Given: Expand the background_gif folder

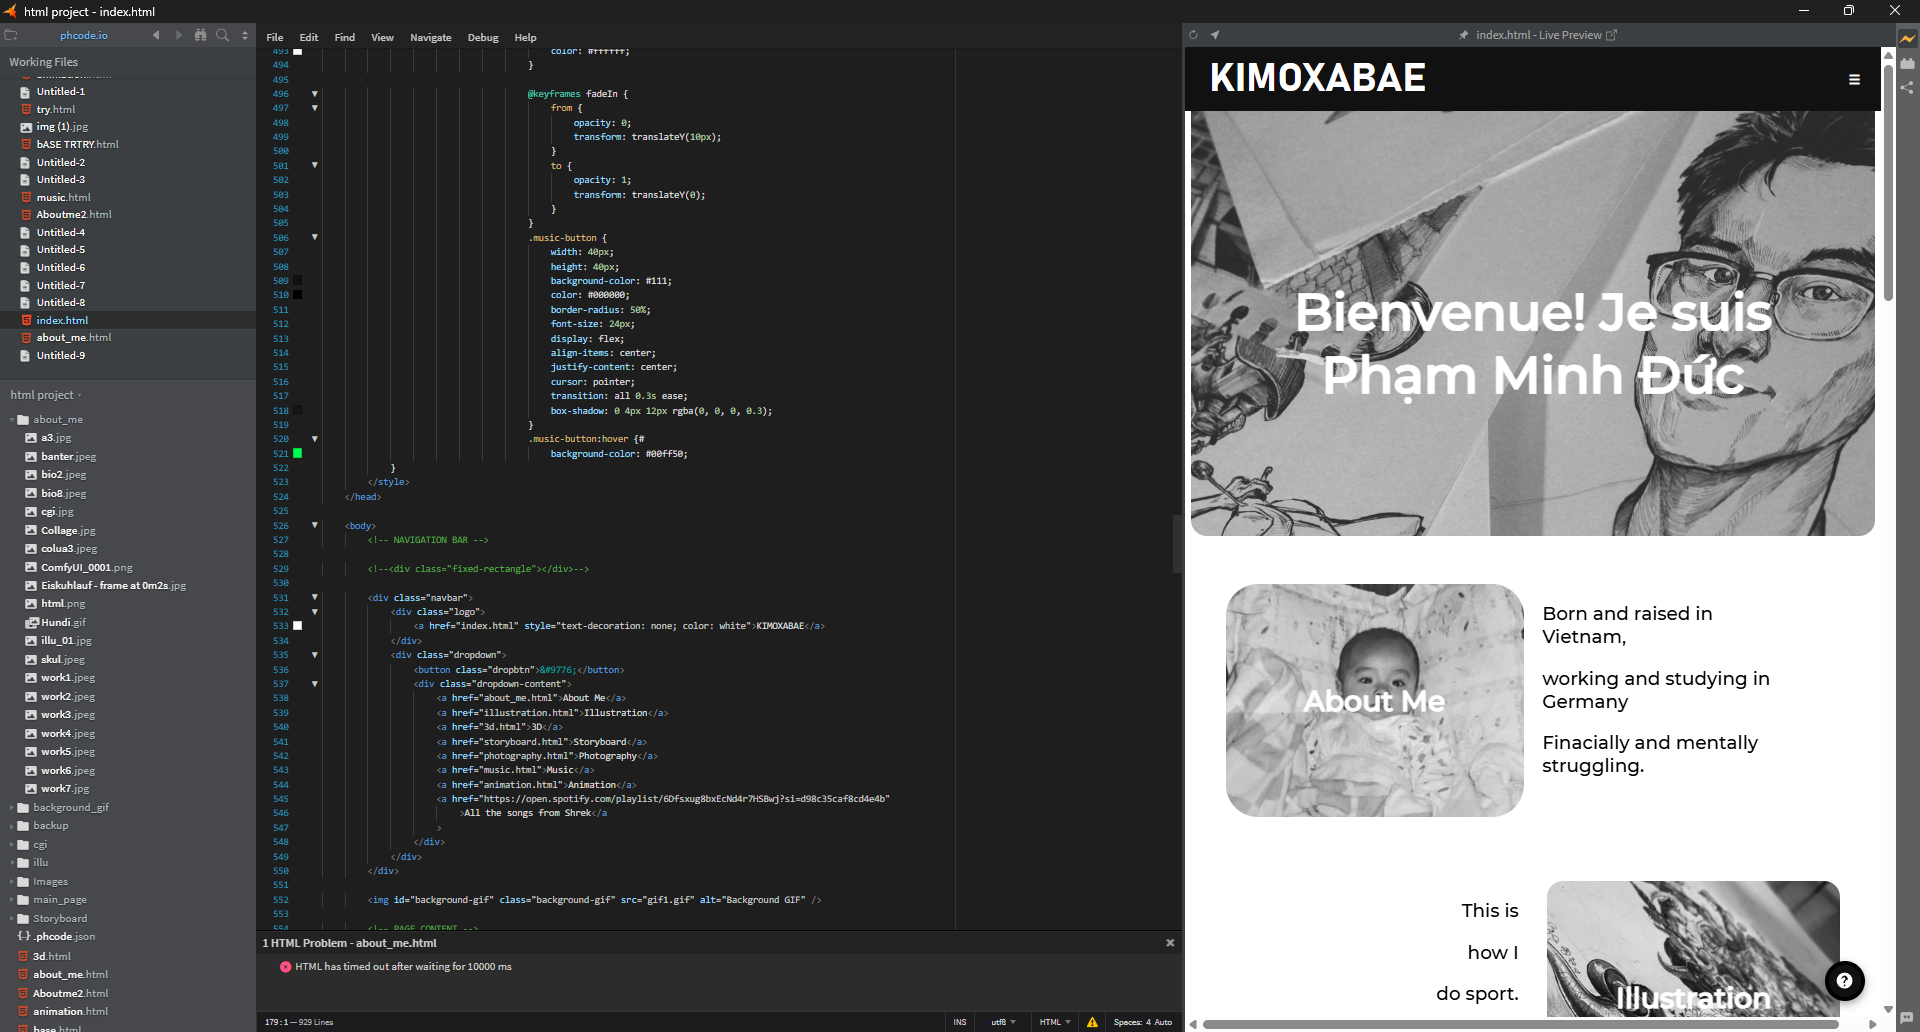Looking at the screenshot, I should (70, 807).
